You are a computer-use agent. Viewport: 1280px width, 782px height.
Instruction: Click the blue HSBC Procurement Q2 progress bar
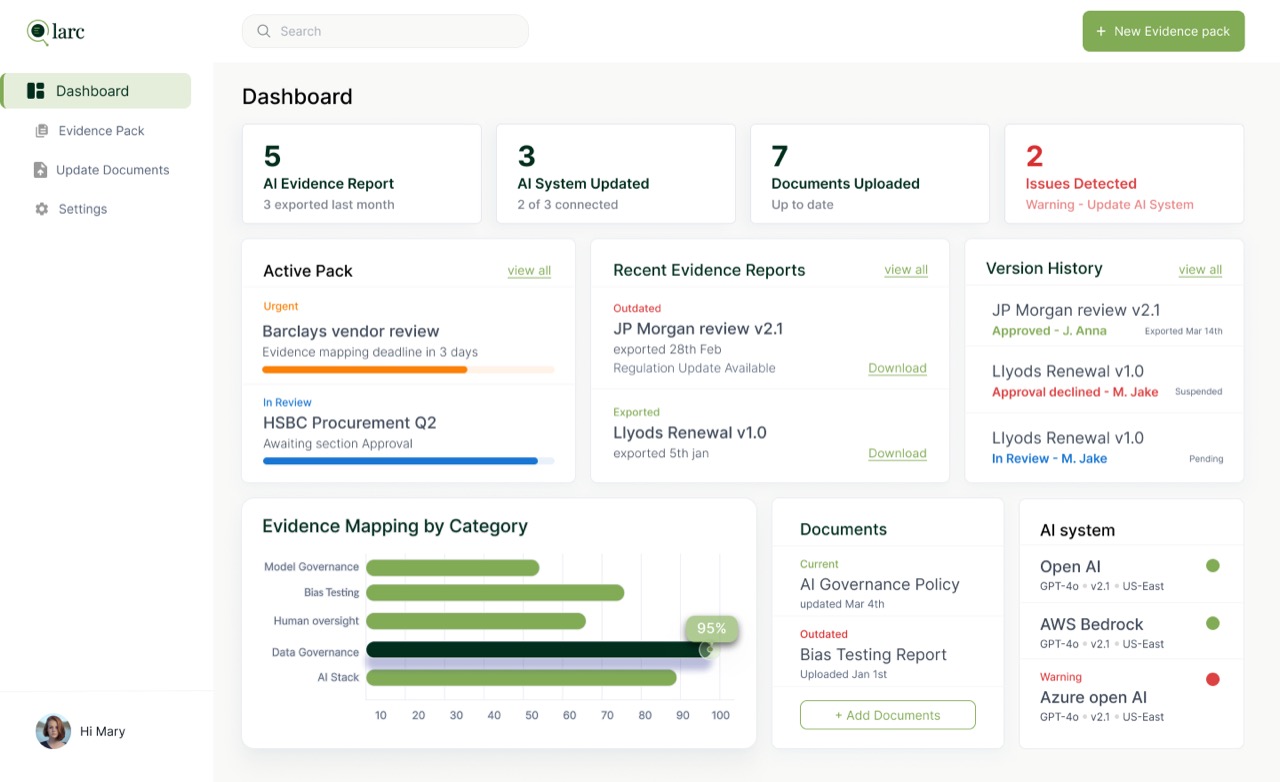[408, 461]
